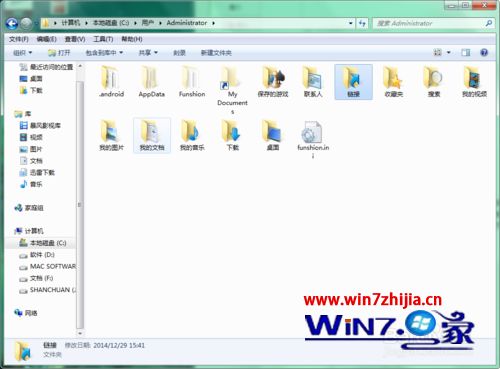Select 库 in the navigation pane

point(23,114)
